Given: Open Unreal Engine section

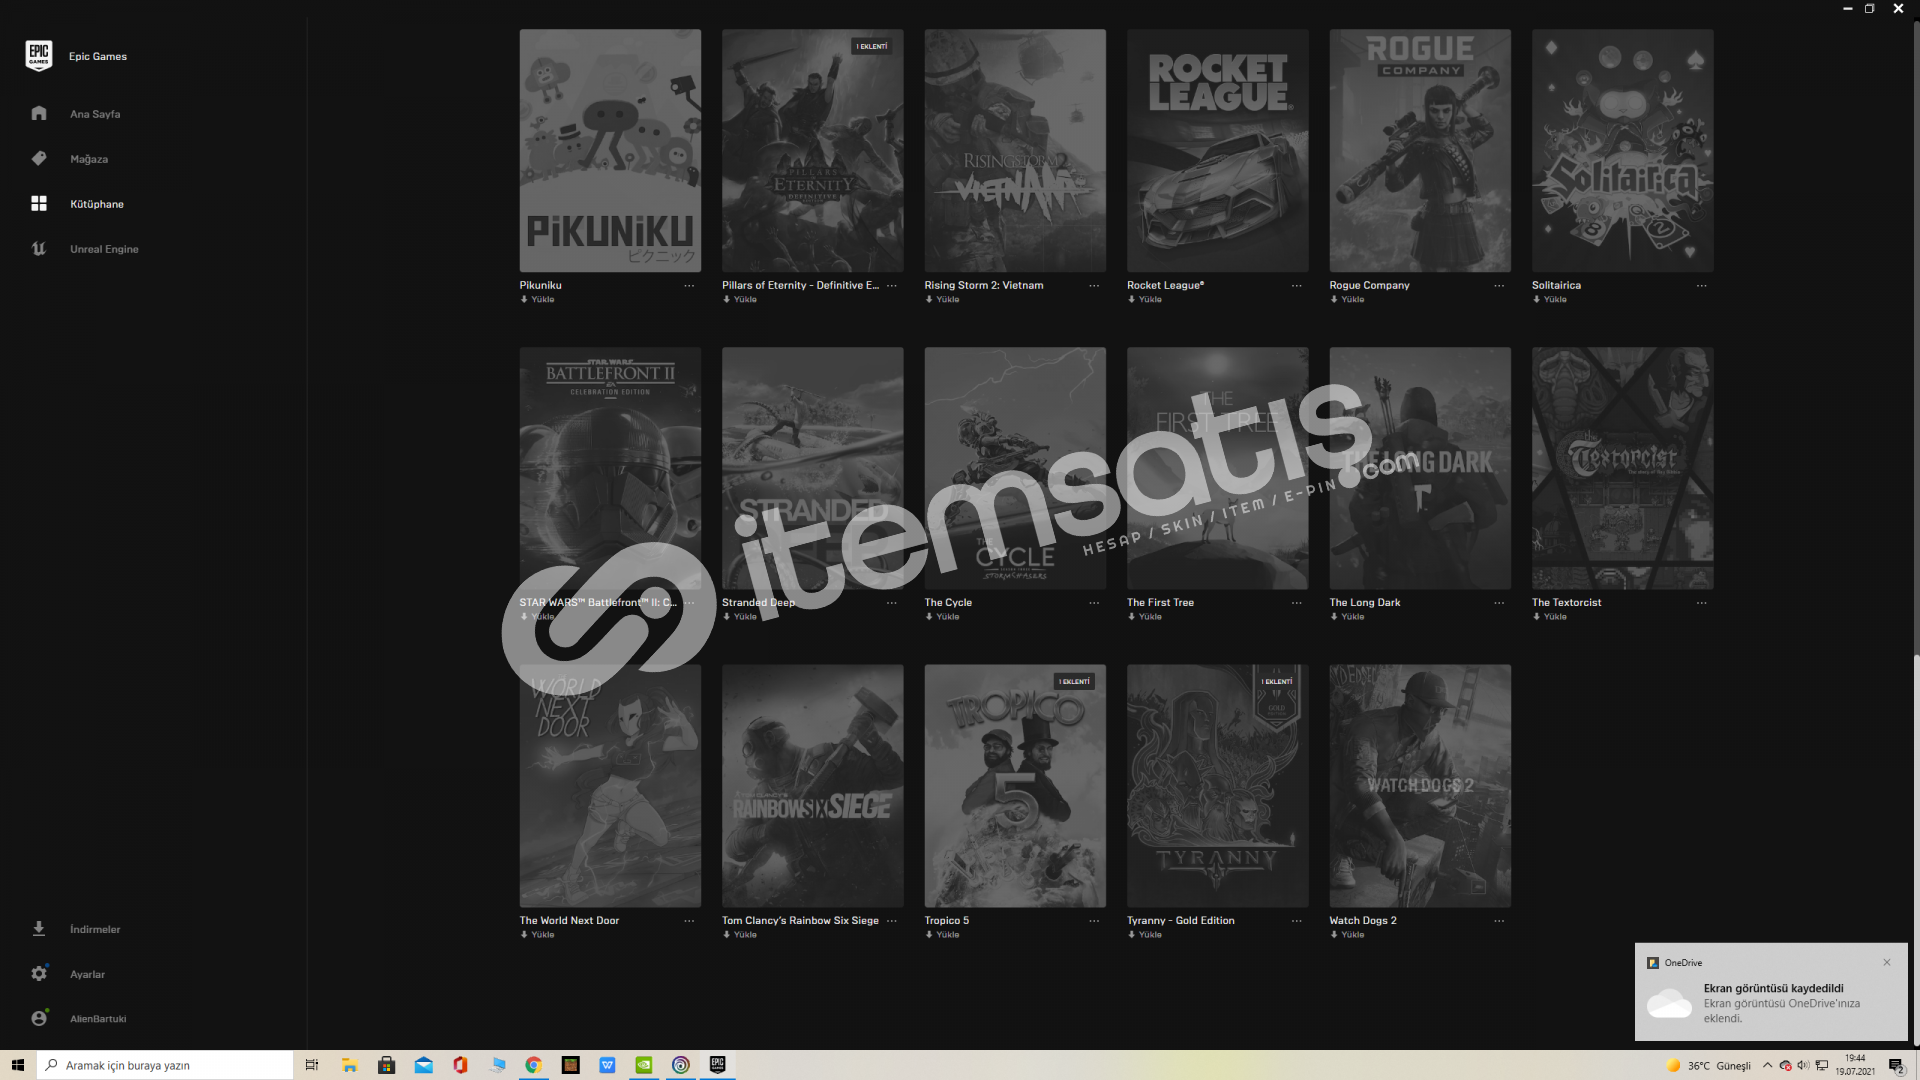Looking at the screenshot, I should click(104, 249).
